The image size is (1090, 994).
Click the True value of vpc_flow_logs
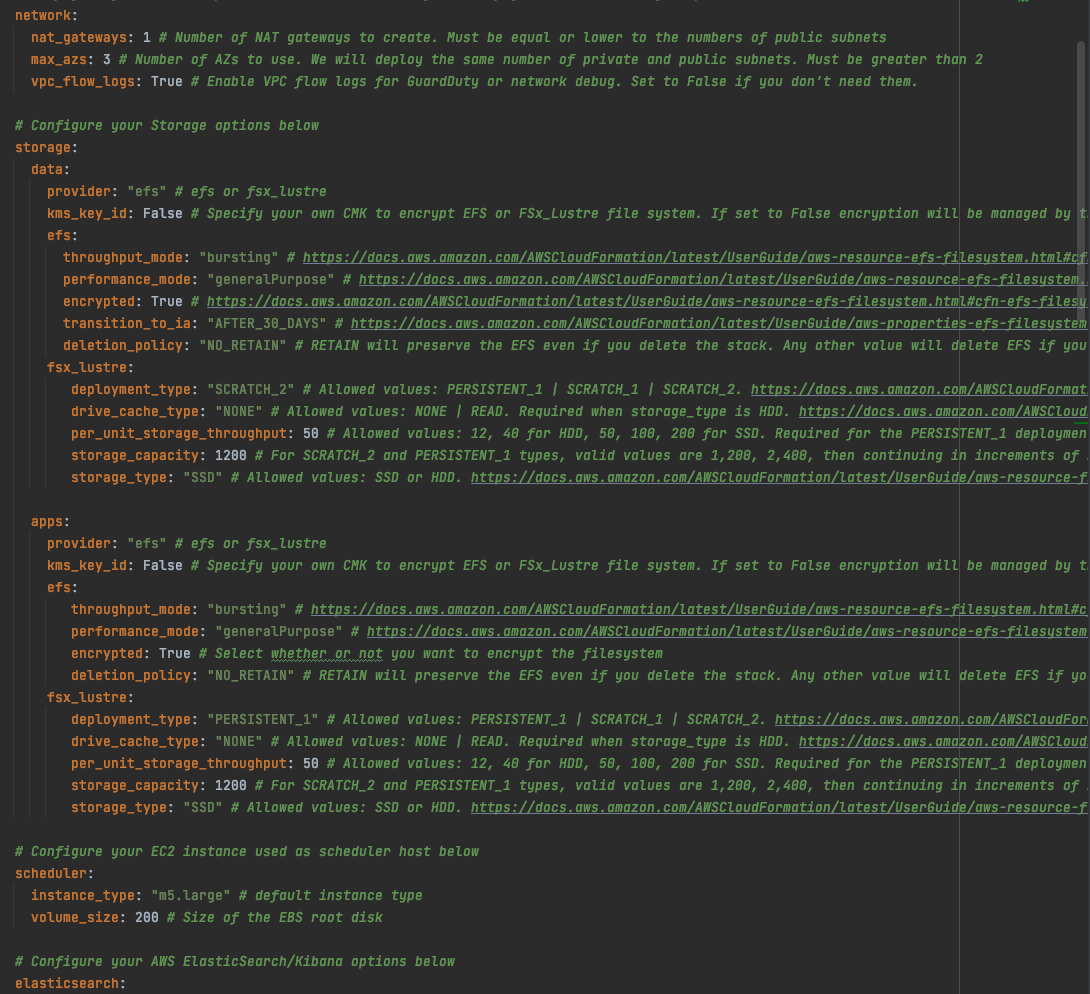pyautogui.click(x=166, y=81)
